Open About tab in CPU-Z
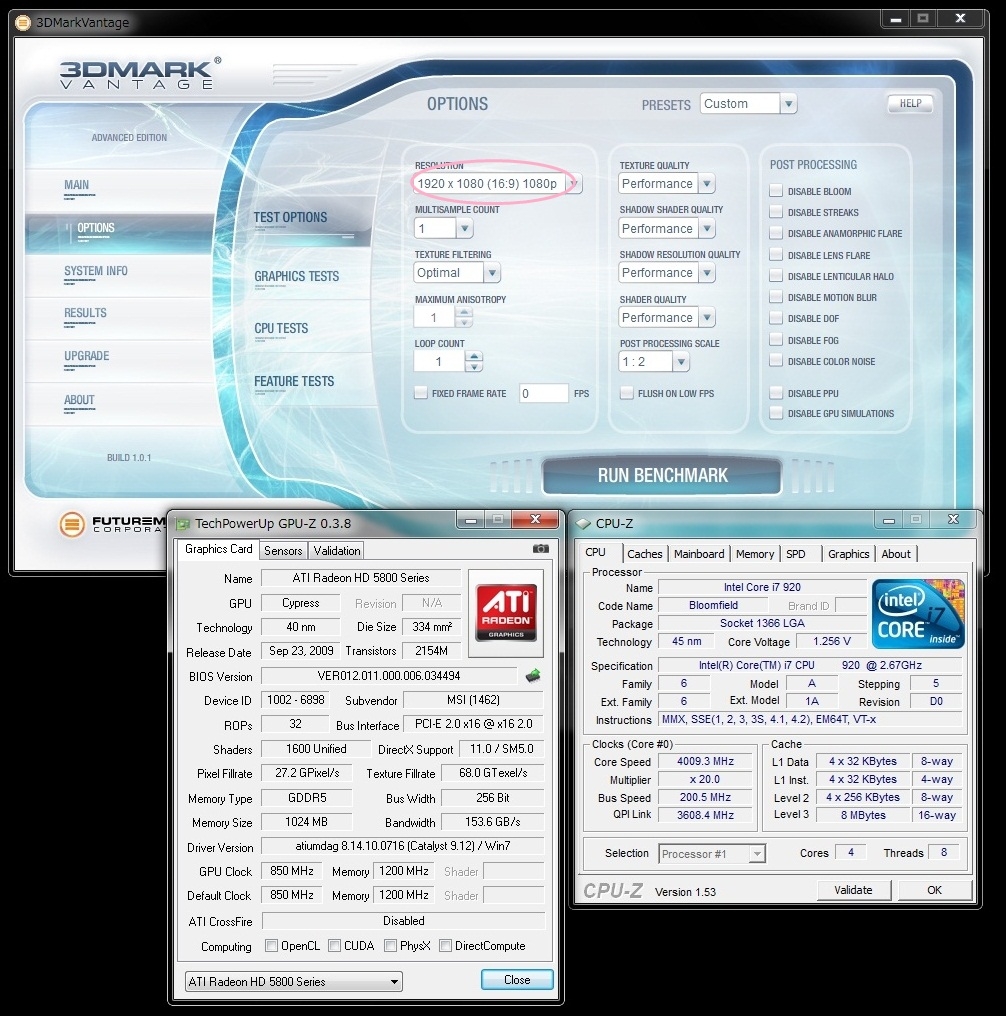The height and width of the screenshot is (1016, 1006). click(x=896, y=554)
